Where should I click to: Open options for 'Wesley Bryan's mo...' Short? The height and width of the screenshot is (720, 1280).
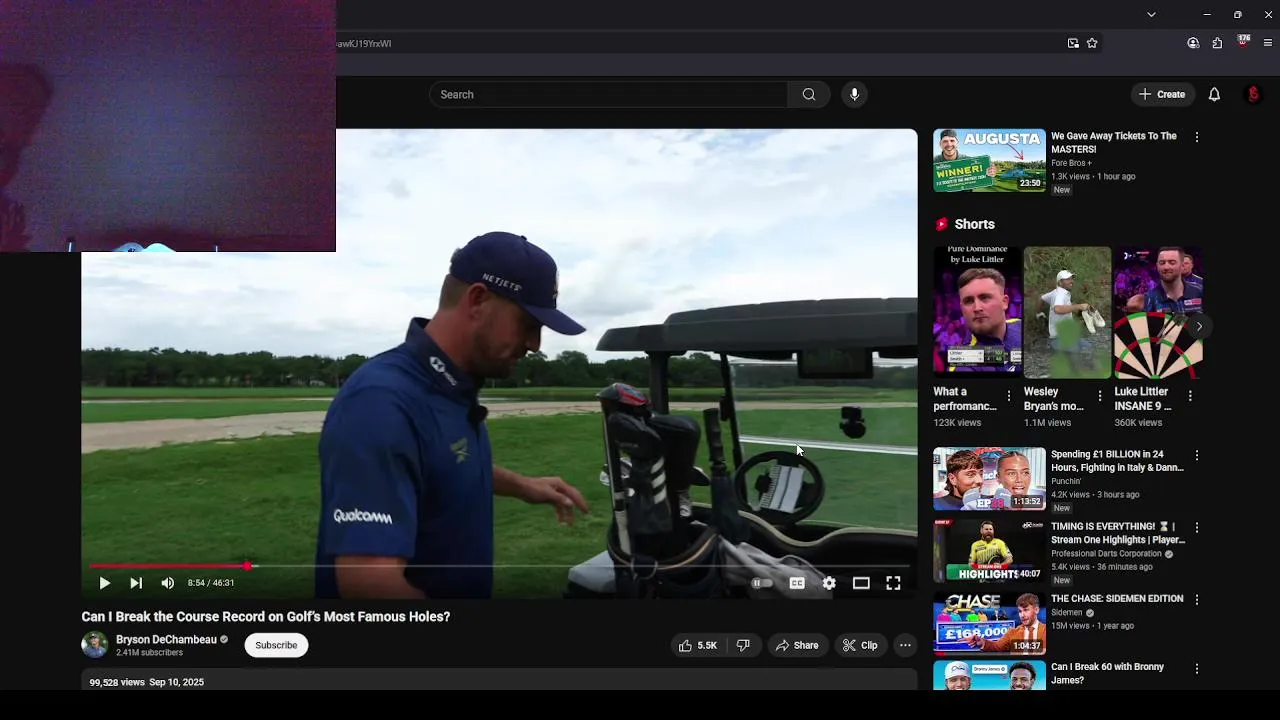click(x=1099, y=396)
